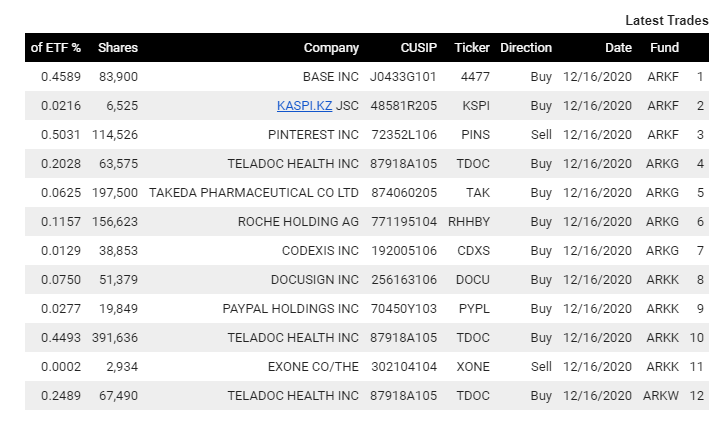This screenshot has width=722, height=421.
Task: Click the ARKW fund cell
Action: click(x=661, y=396)
